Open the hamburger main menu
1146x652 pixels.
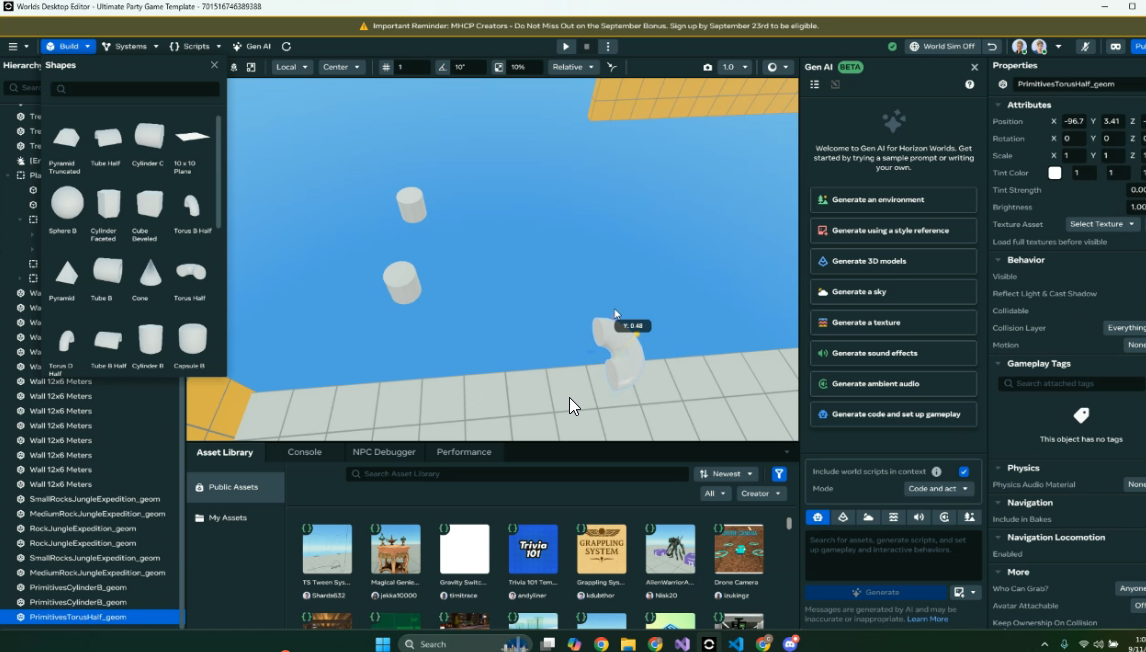[x=12, y=46]
